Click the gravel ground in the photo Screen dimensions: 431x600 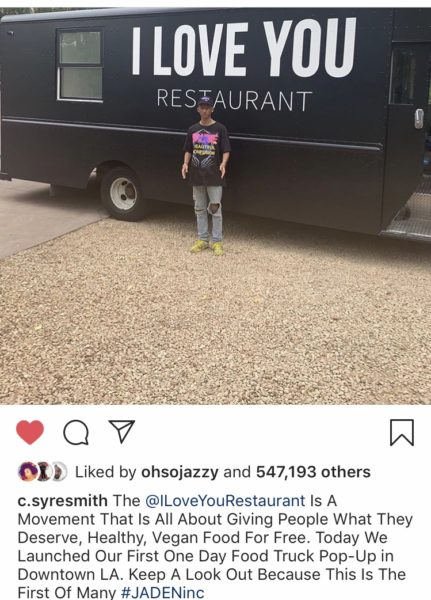[x=214, y=329]
